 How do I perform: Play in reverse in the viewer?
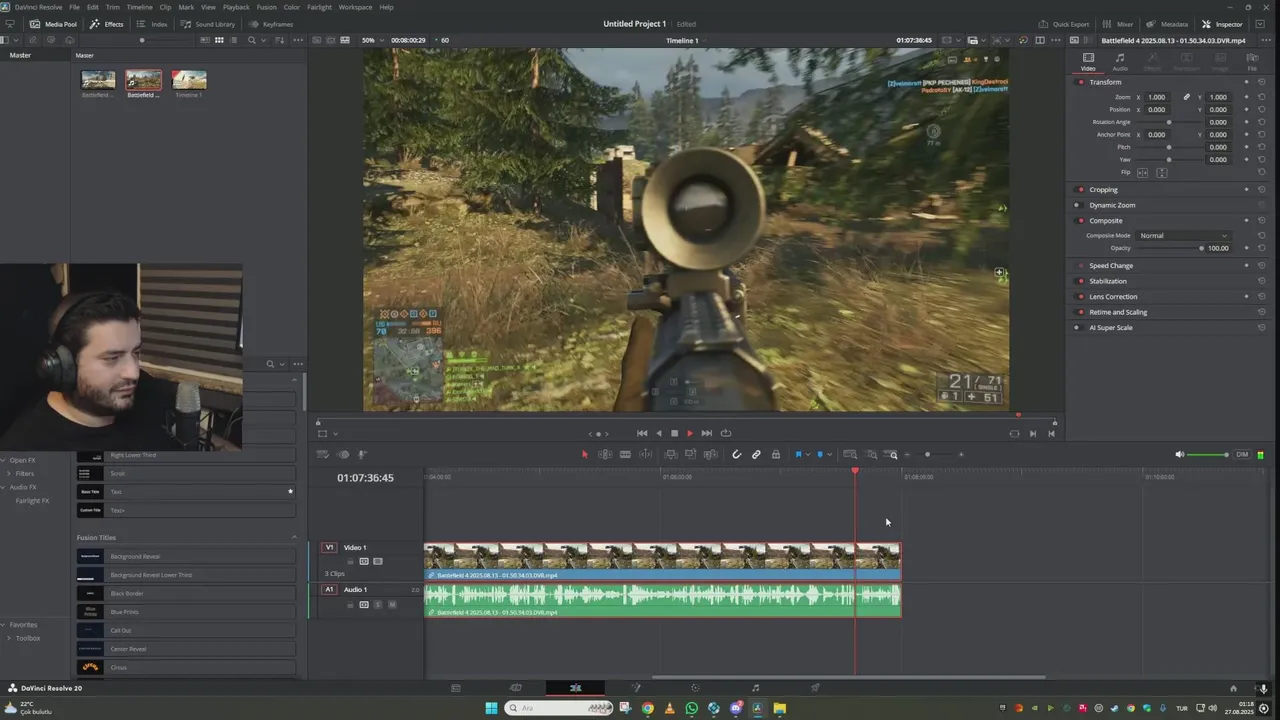tap(658, 433)
